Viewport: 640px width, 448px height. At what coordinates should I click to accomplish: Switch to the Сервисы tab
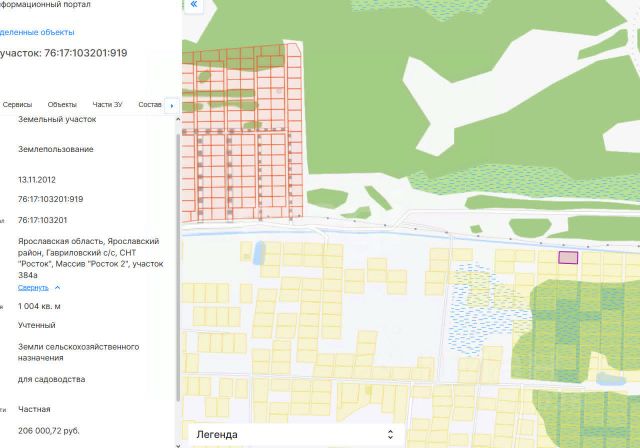coord(17,105)
